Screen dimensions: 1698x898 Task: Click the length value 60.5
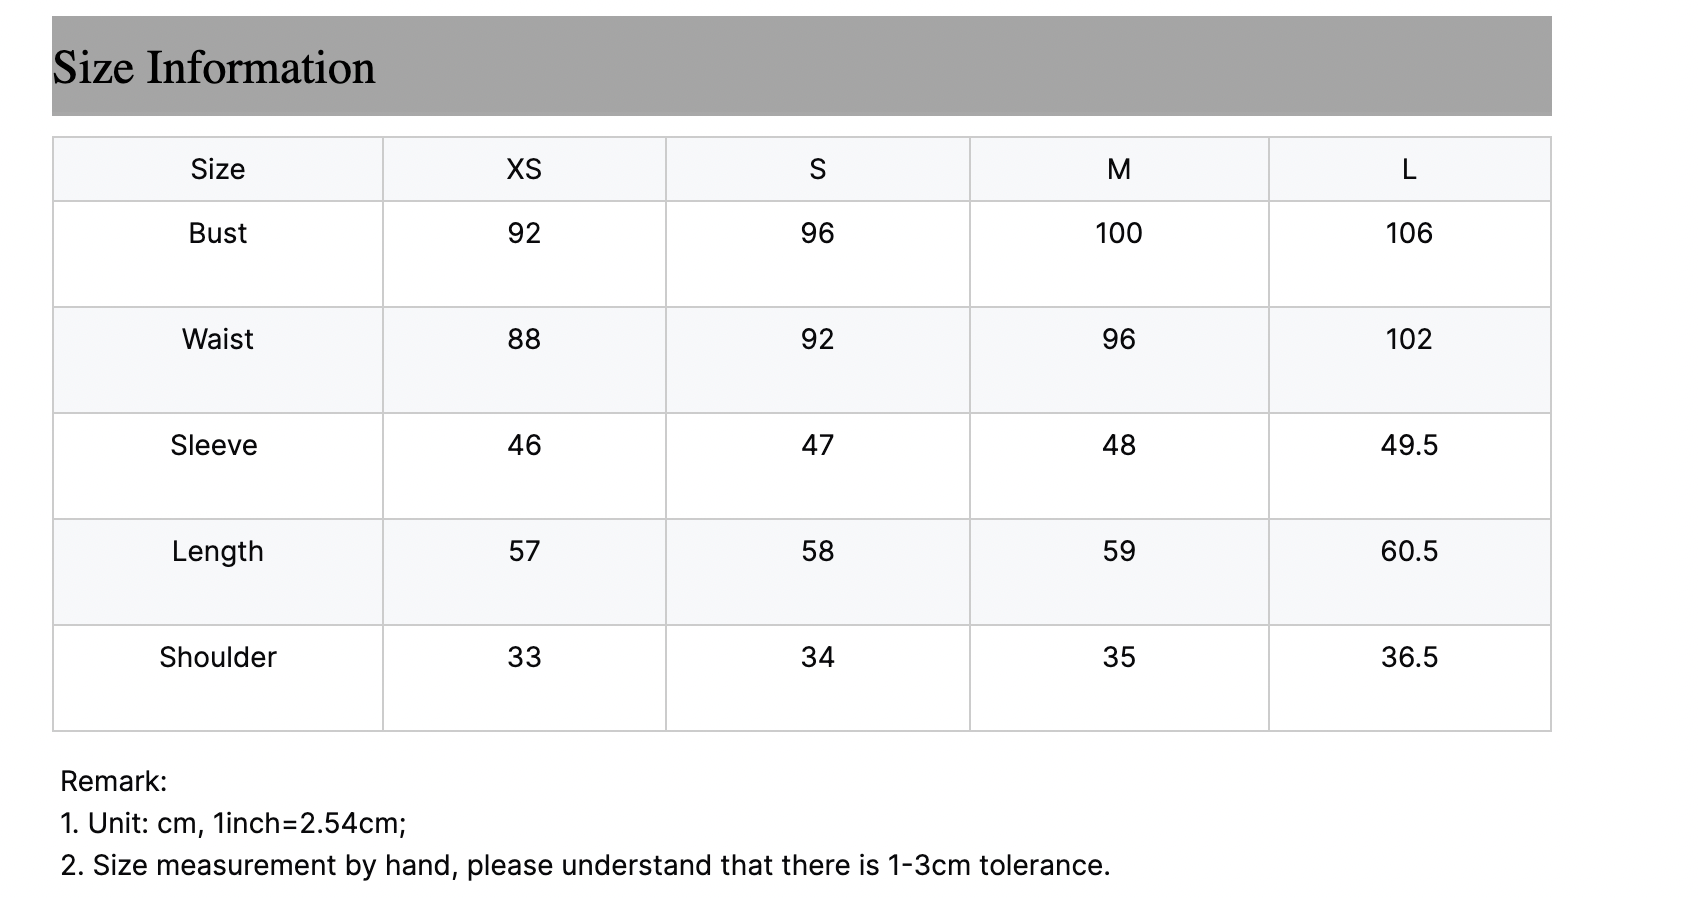pyautogui.click(x=1409, y=551)
